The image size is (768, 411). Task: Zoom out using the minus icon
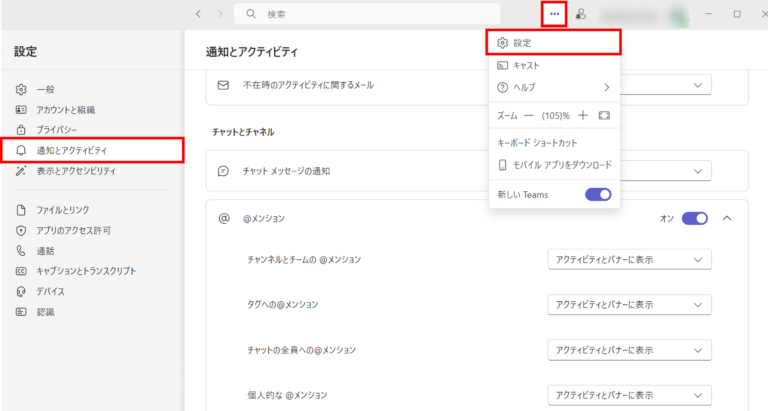coord(529,115)
